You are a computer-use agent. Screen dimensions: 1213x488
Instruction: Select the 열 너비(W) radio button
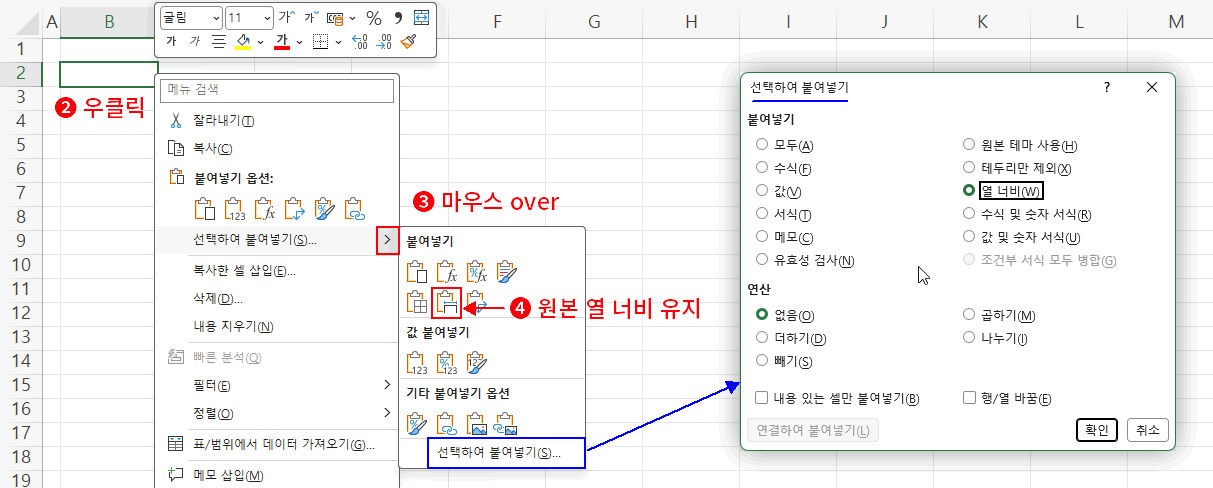point(968,190)
